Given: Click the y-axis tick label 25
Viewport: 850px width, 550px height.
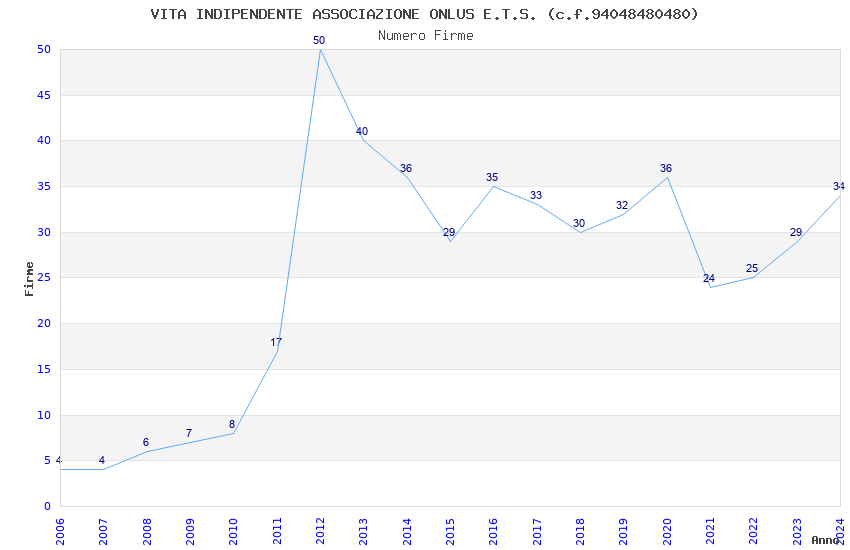Looking at the screenshot, I should (44, 277).
